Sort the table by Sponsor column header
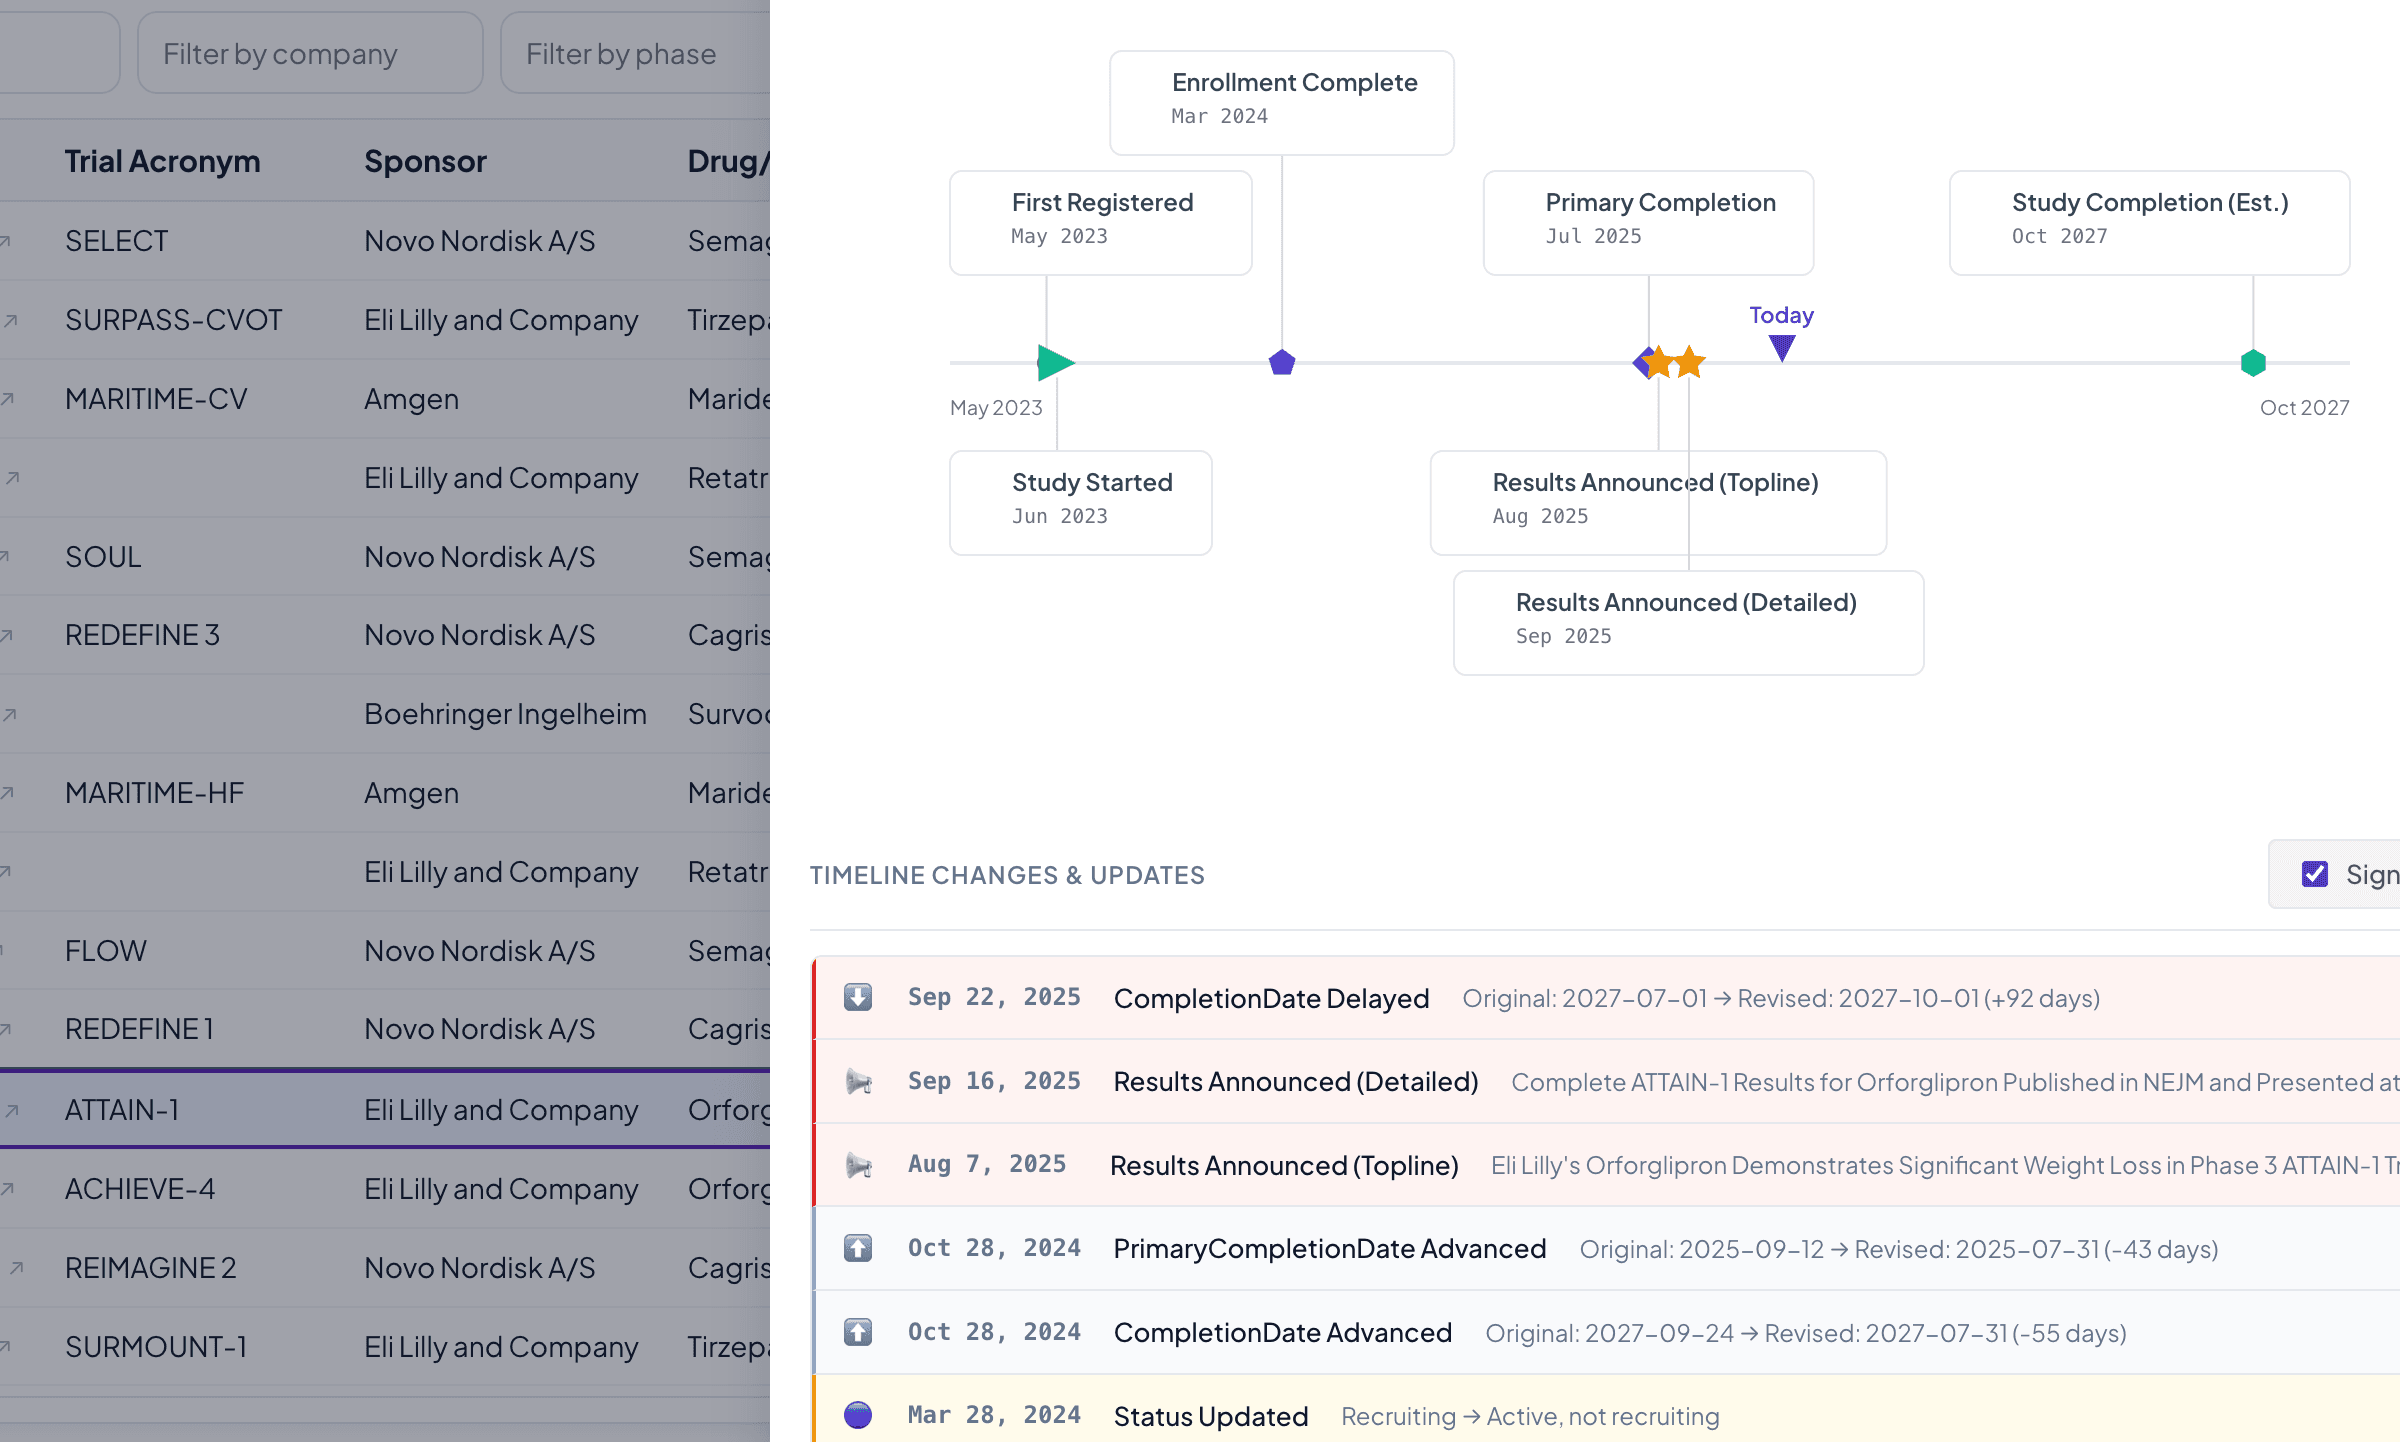The width and height of the screenshot is (2400, 1442). point(425,160)
